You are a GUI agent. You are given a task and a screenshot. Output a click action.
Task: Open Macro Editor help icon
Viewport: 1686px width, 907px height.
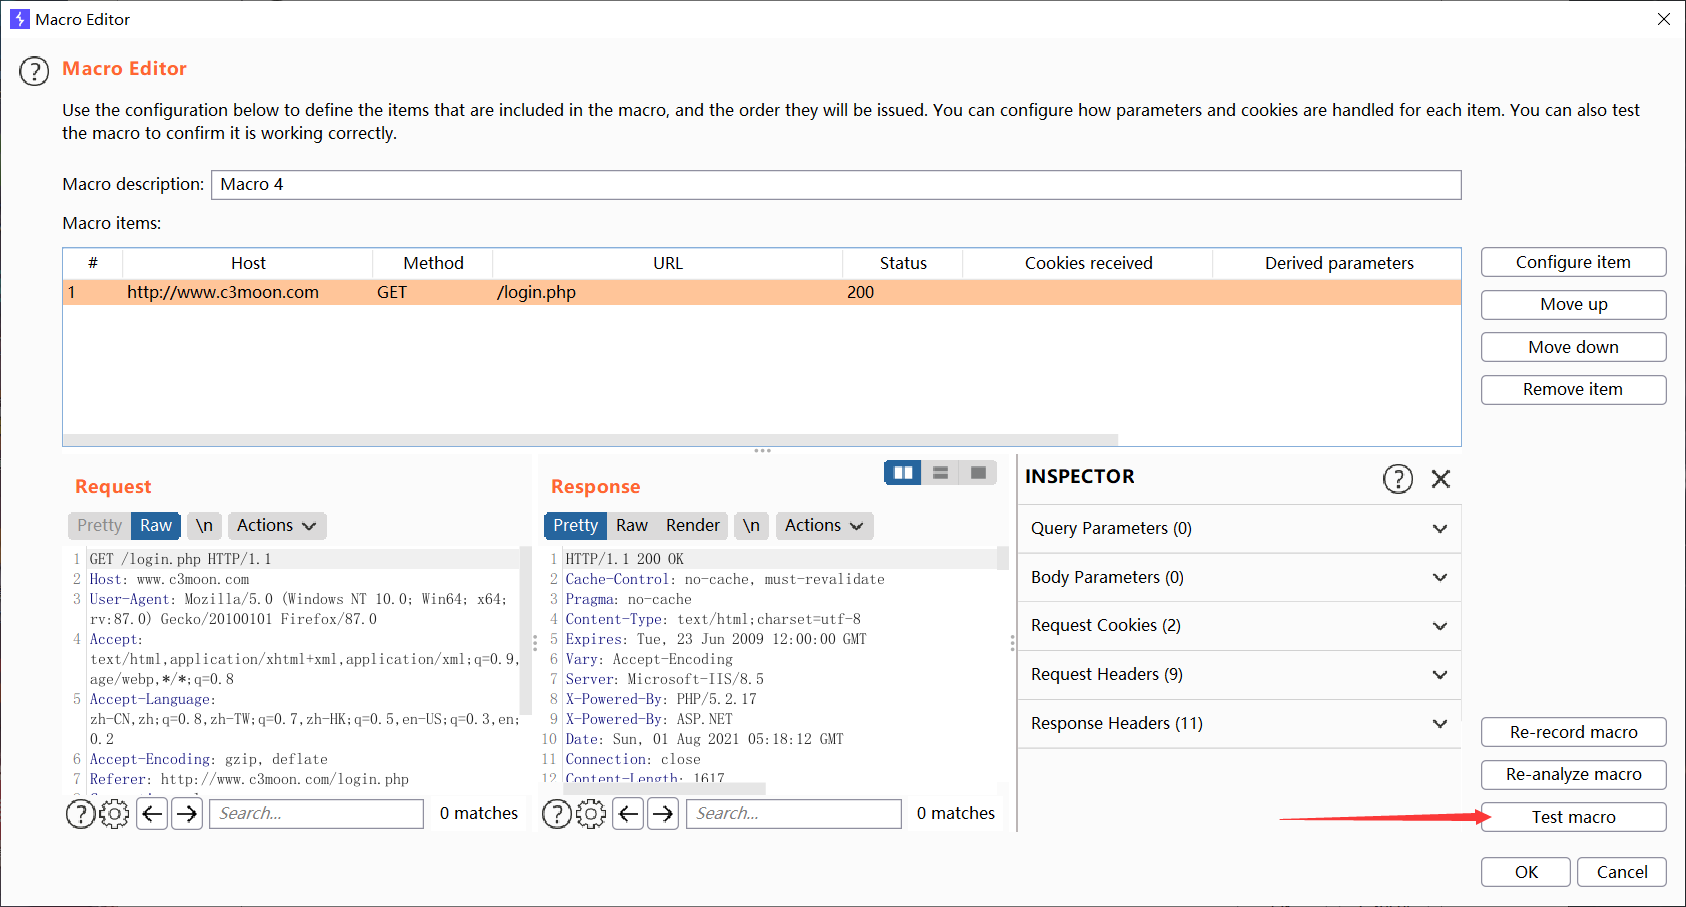pos(34,72)
